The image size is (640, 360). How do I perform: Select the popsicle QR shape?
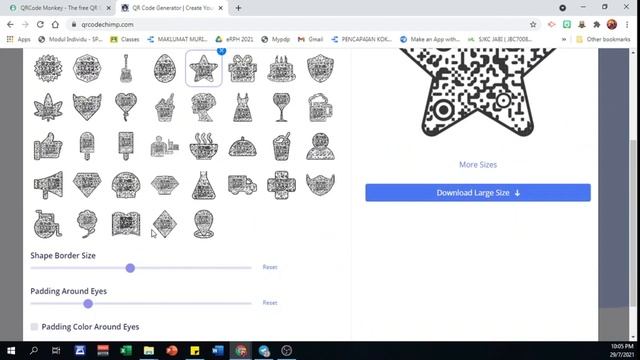point(87,146)
